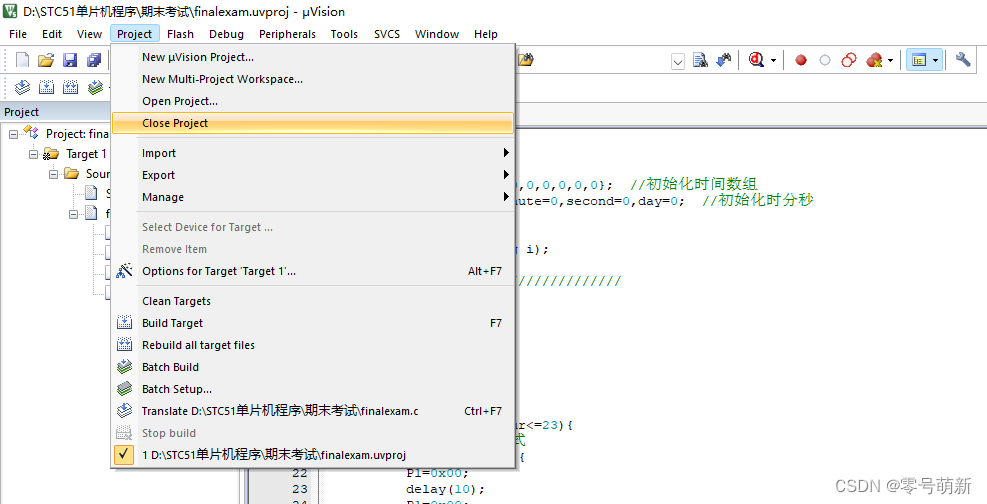Screen dimensions: 987x504
Task: Click the Translate finalexam.c menu icon
Action: (x=125, y=411)
